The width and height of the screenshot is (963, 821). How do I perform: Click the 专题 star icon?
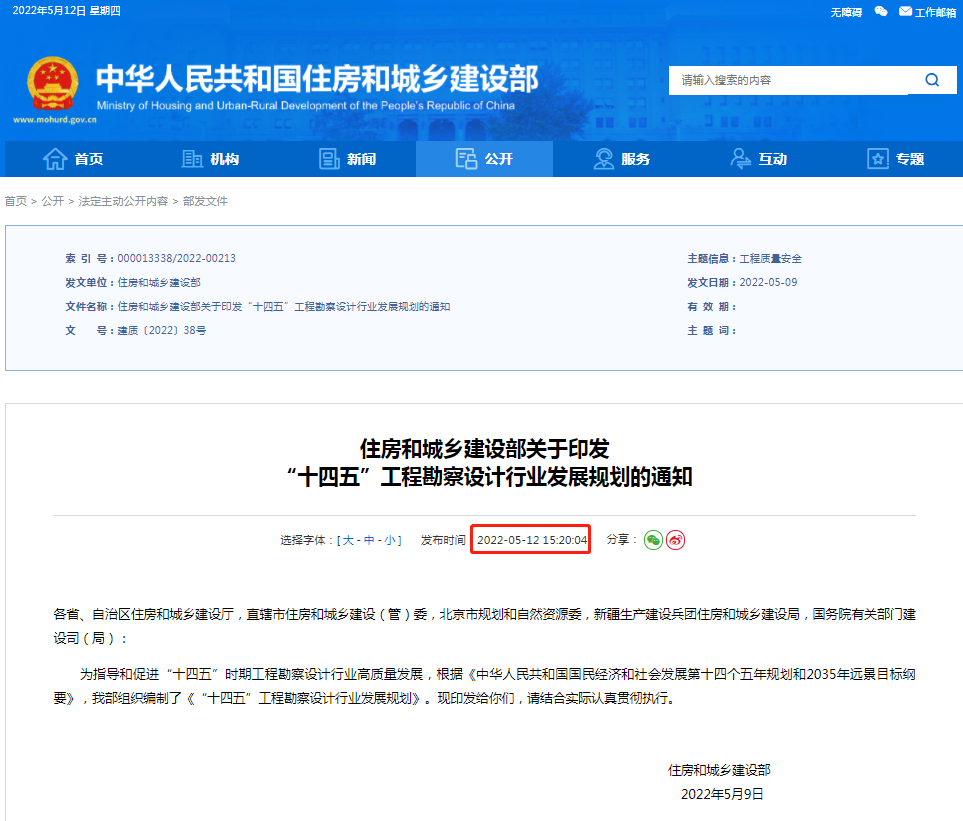click(878, 159)
